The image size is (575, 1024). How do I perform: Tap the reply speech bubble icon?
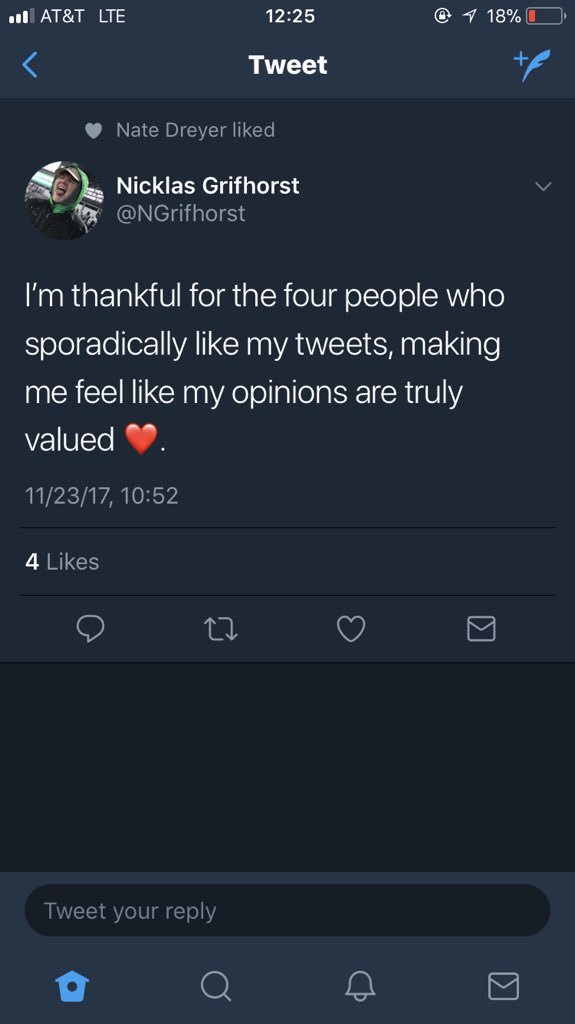coord(90,629)
